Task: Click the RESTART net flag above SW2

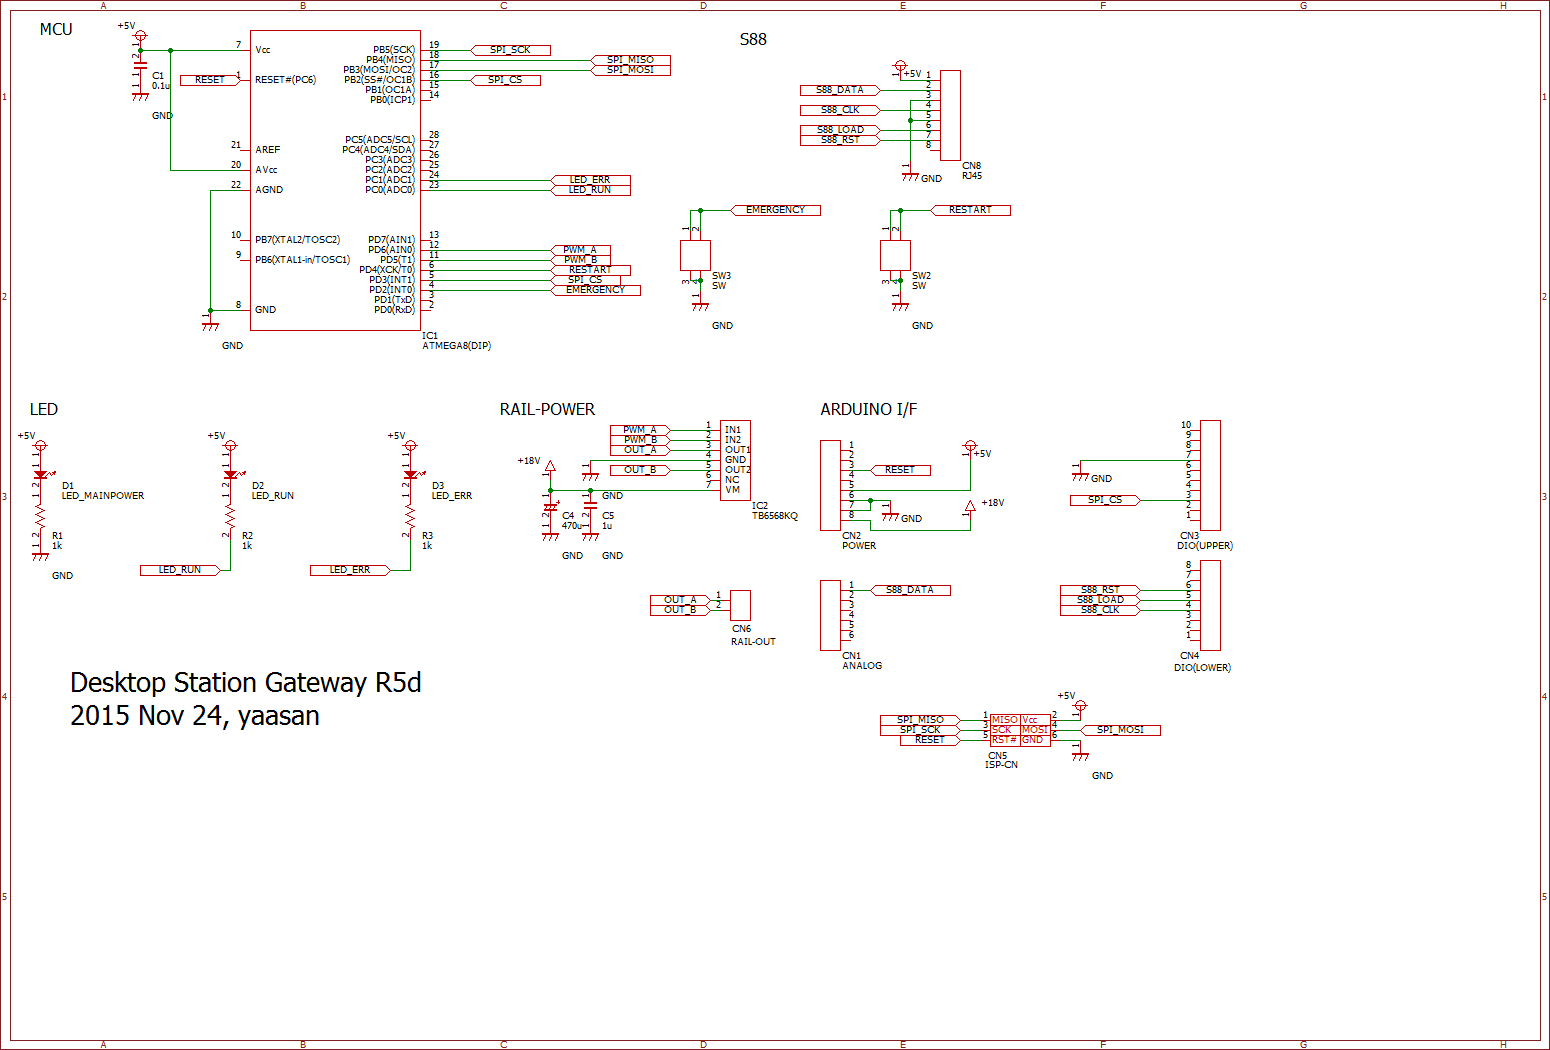Action: coord(970,210)
